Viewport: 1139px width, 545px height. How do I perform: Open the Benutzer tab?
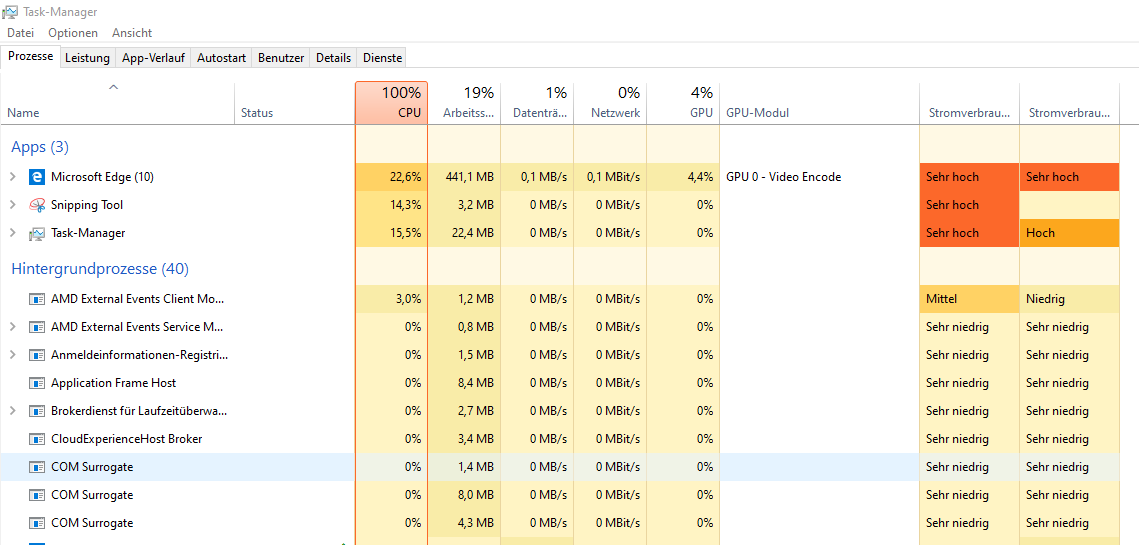point(281,58)
